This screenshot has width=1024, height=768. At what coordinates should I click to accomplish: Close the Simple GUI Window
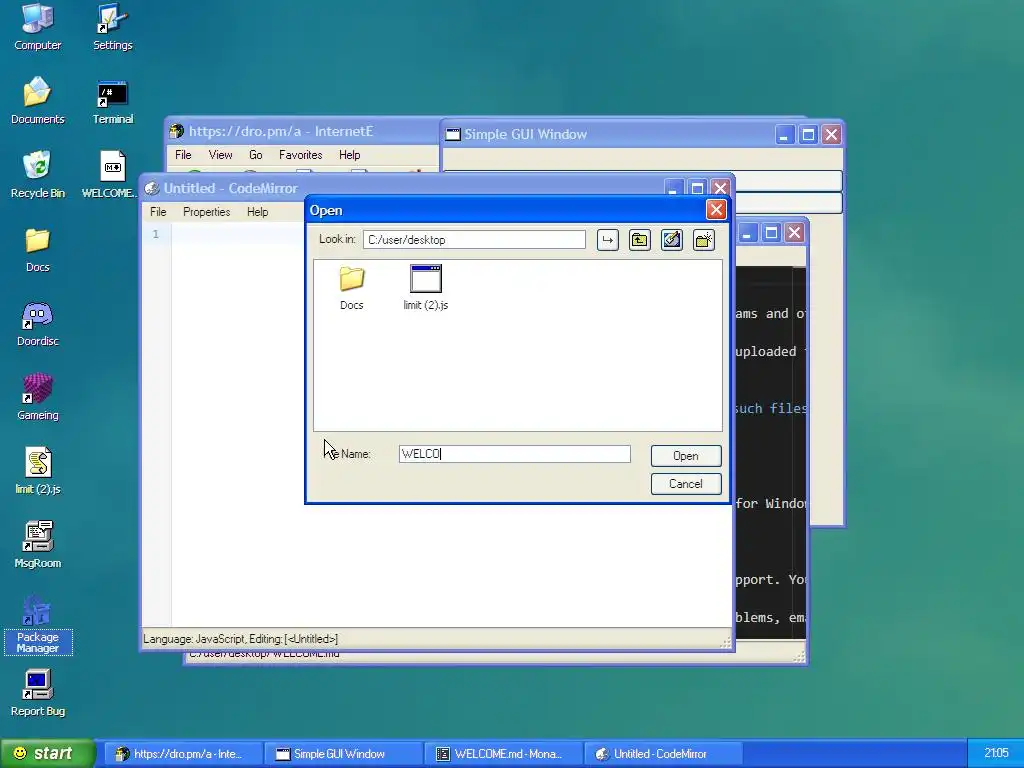[831, 135]
